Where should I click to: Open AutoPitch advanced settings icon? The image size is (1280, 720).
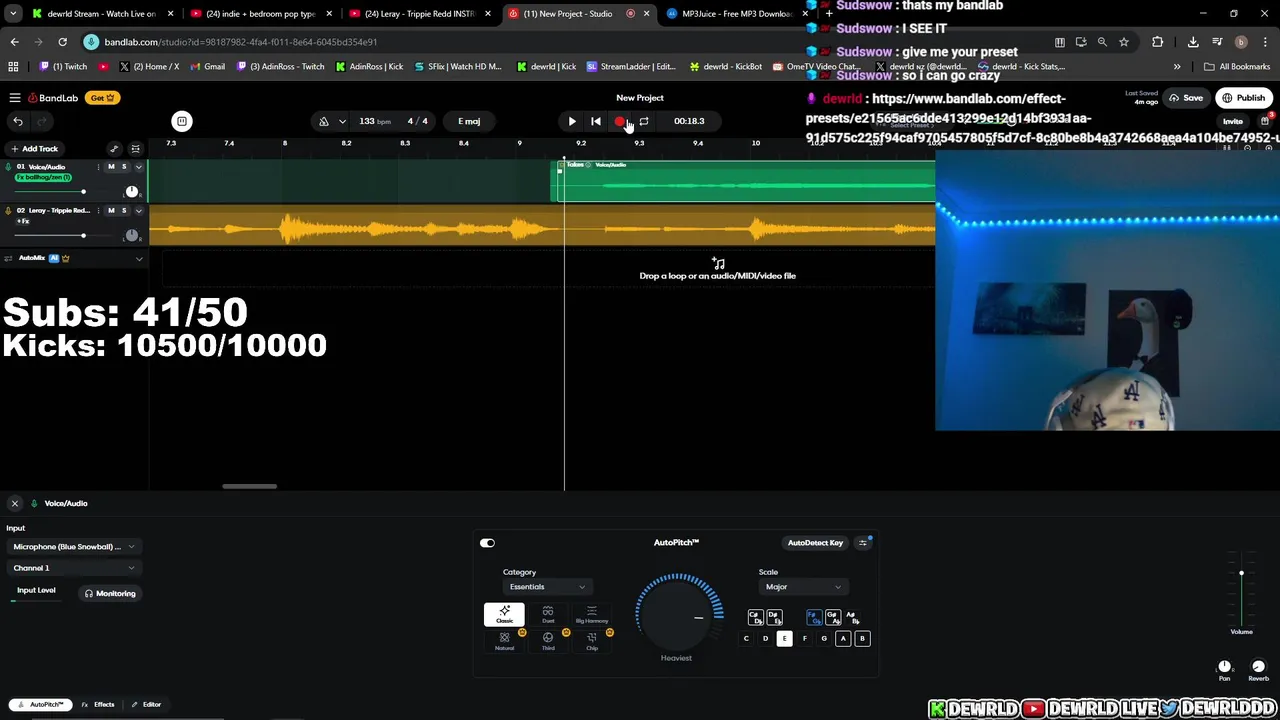coord(864,543)
